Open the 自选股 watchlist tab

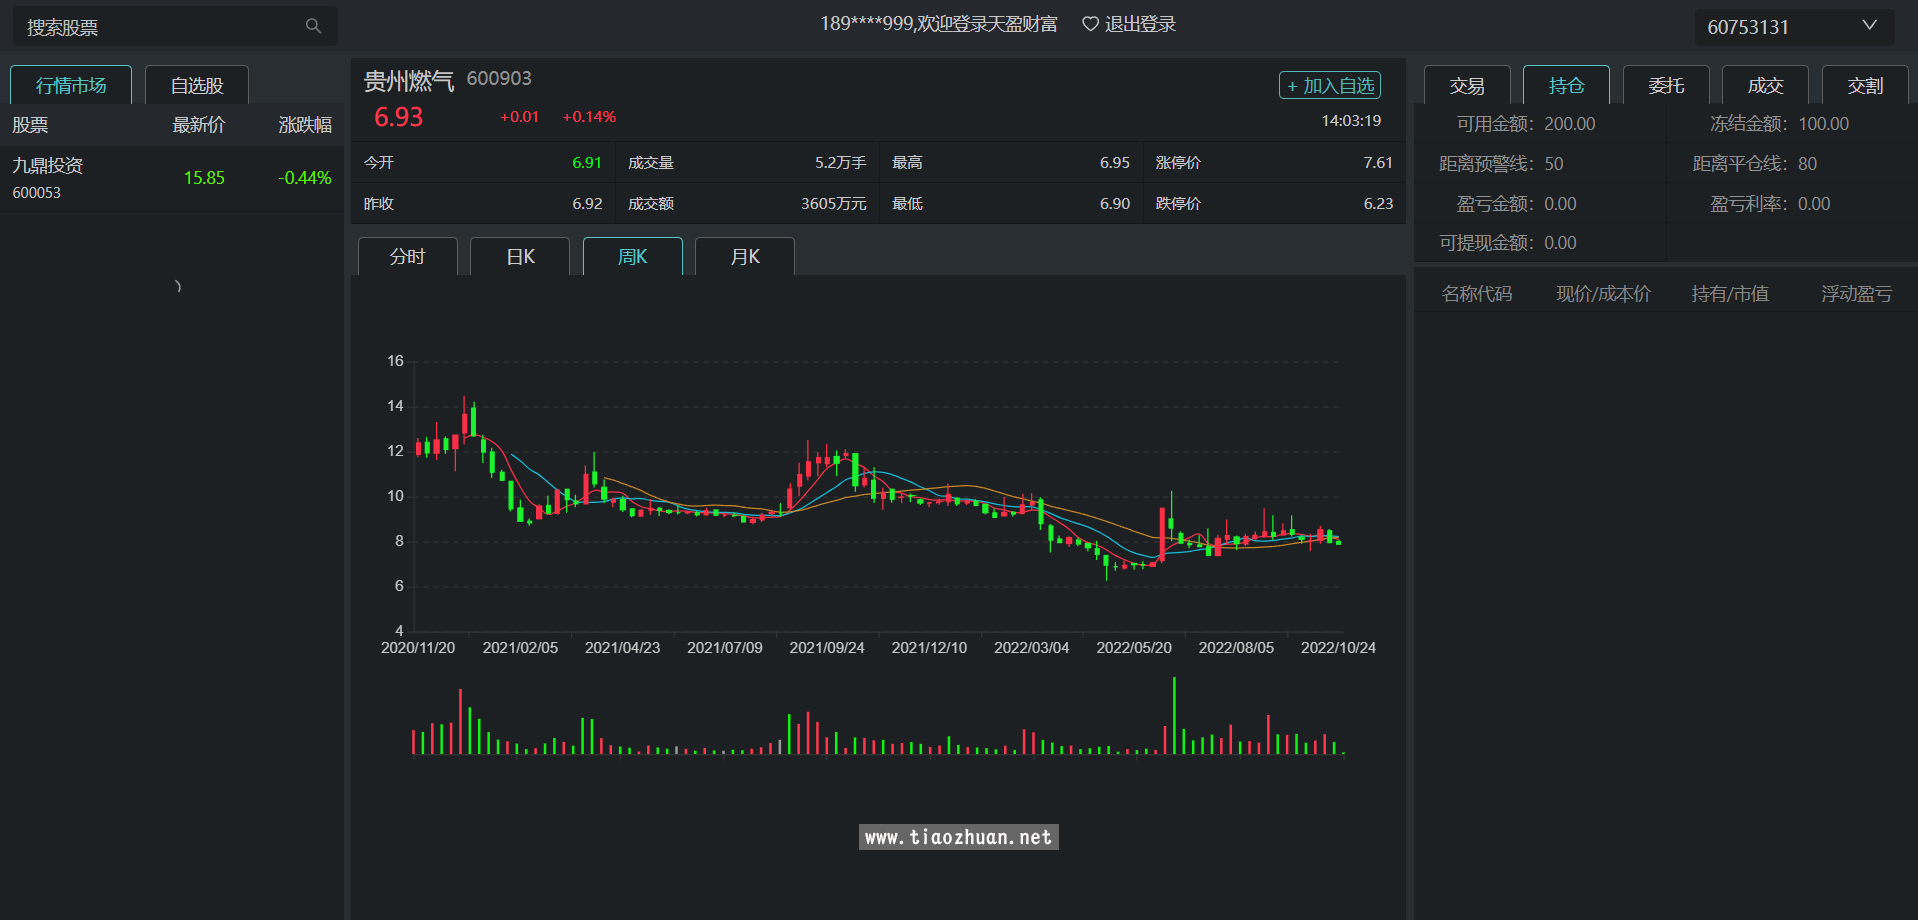(x=197, y=86)
